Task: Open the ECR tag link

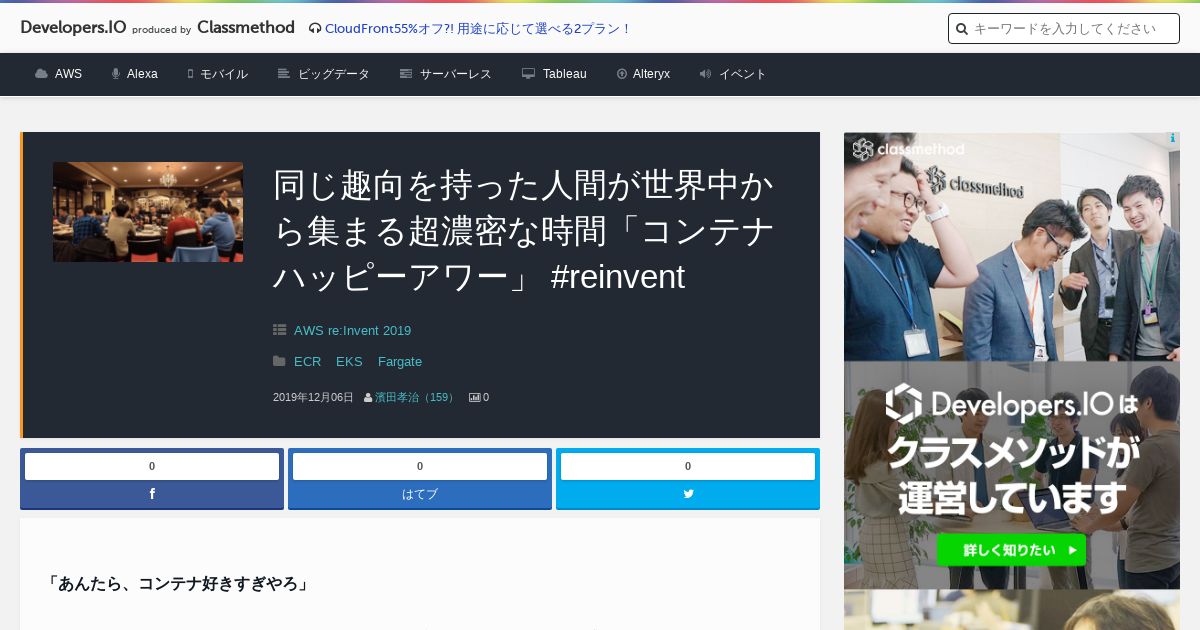Action: [307, 362]
